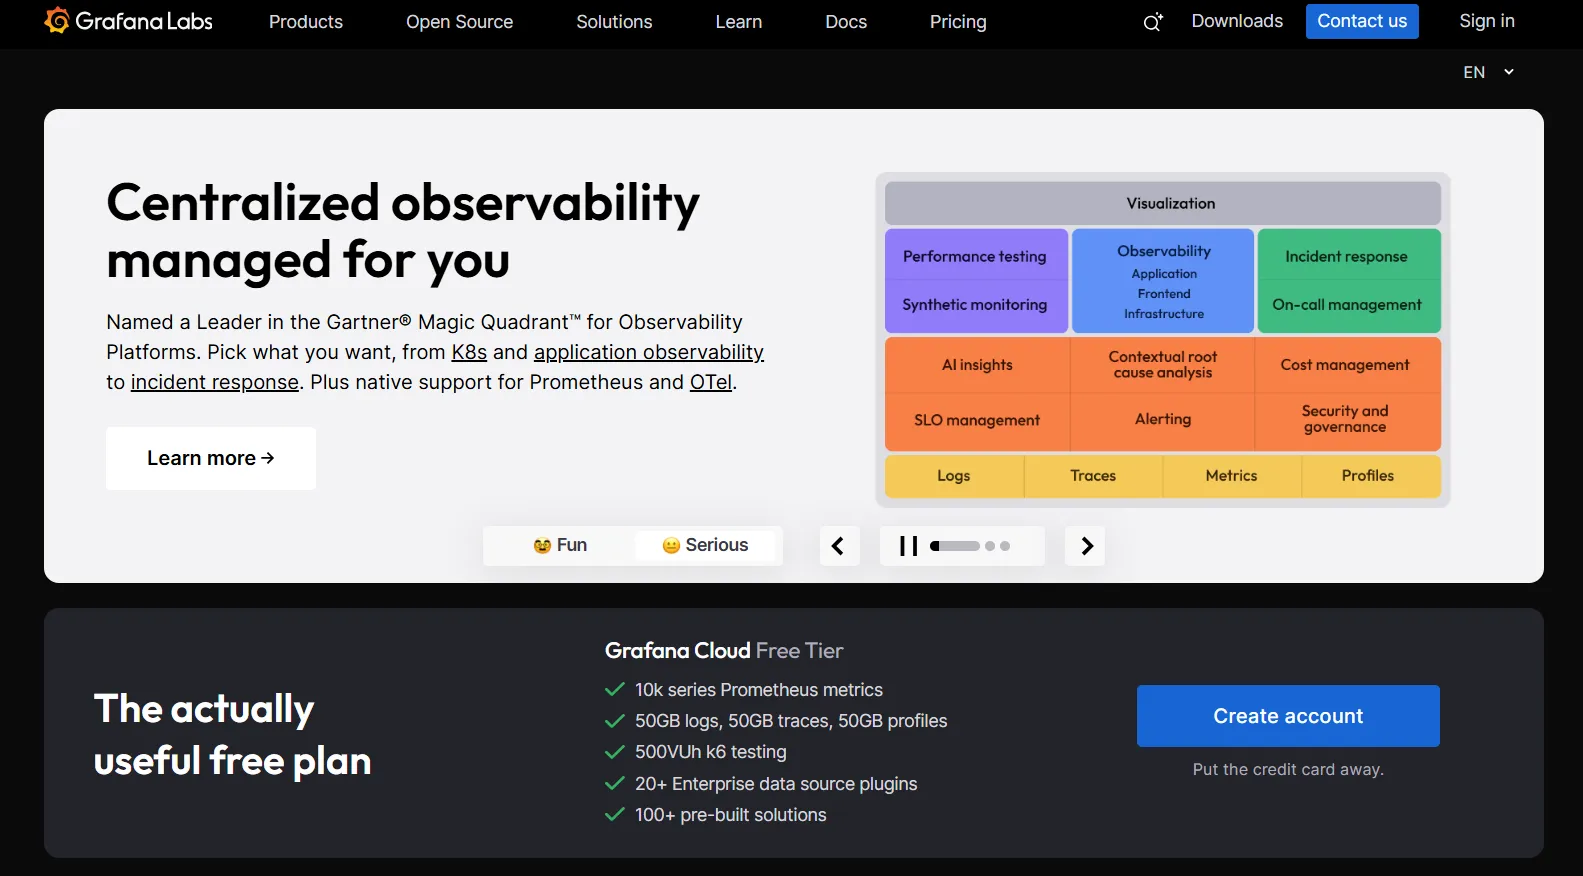Select the Traces tile in diagram
The height and width of the screenshot is (876, 1583).
coord(1093,476)
